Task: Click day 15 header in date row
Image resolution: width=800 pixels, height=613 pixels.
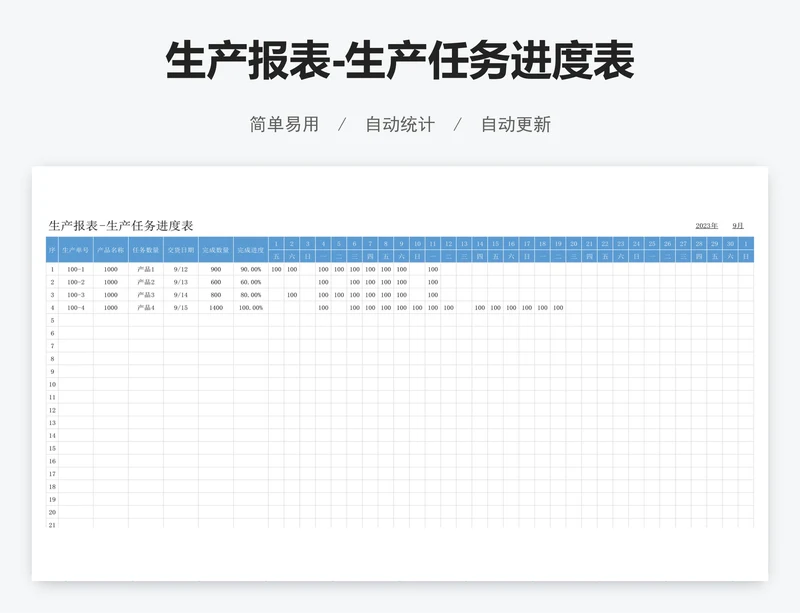Action: coord(495,243)
